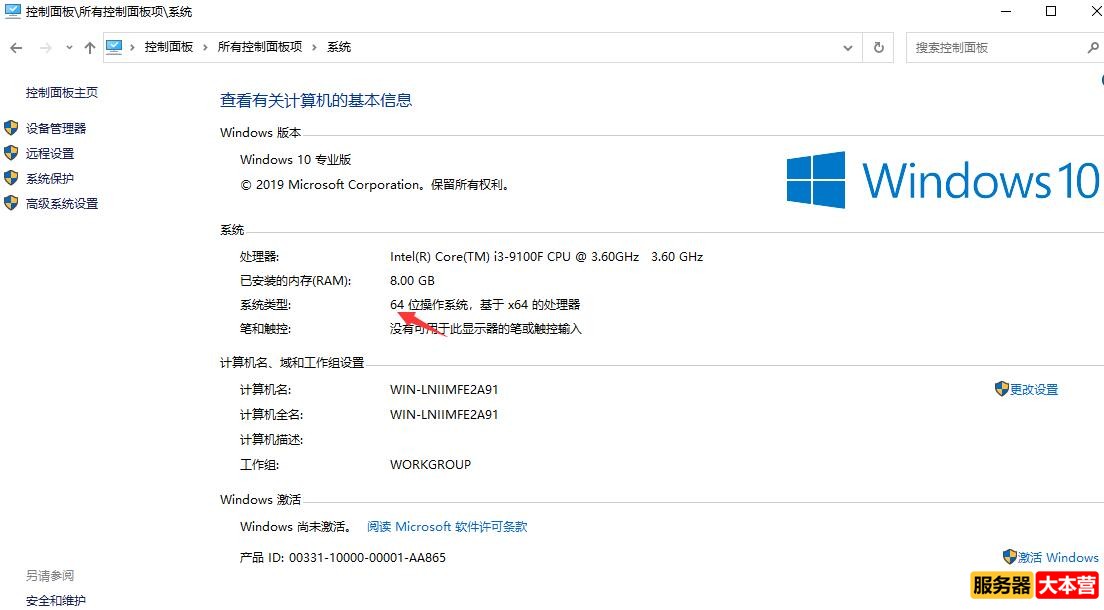The height and width of the screenshot is (610, 1104).
Task: Expand the chevron after the computer icon
Action: coord(132,47)
